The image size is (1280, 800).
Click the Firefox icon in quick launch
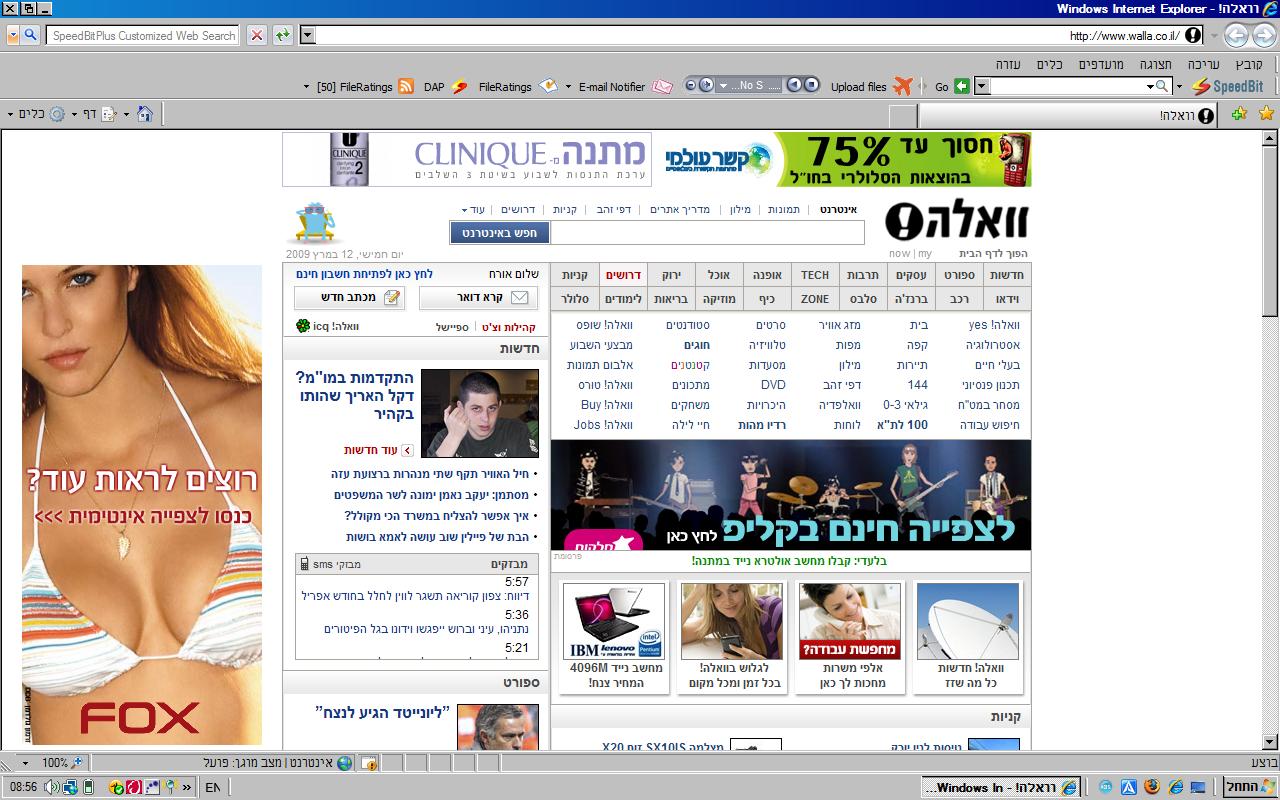coord(1151,787)
